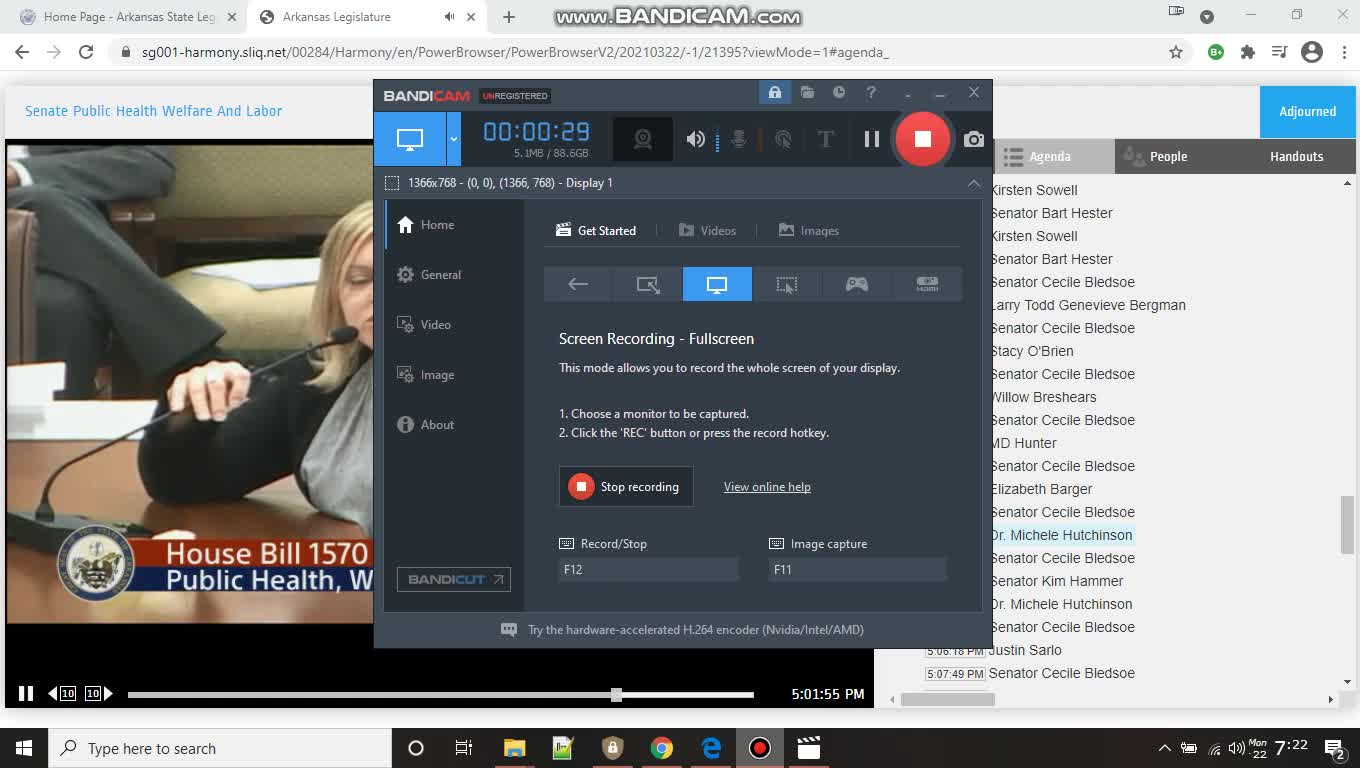This screenshot has width=1360, height=768.
Task: Select Larry Todd Genevieve Bergman entry
Action: click(1088, 305)
